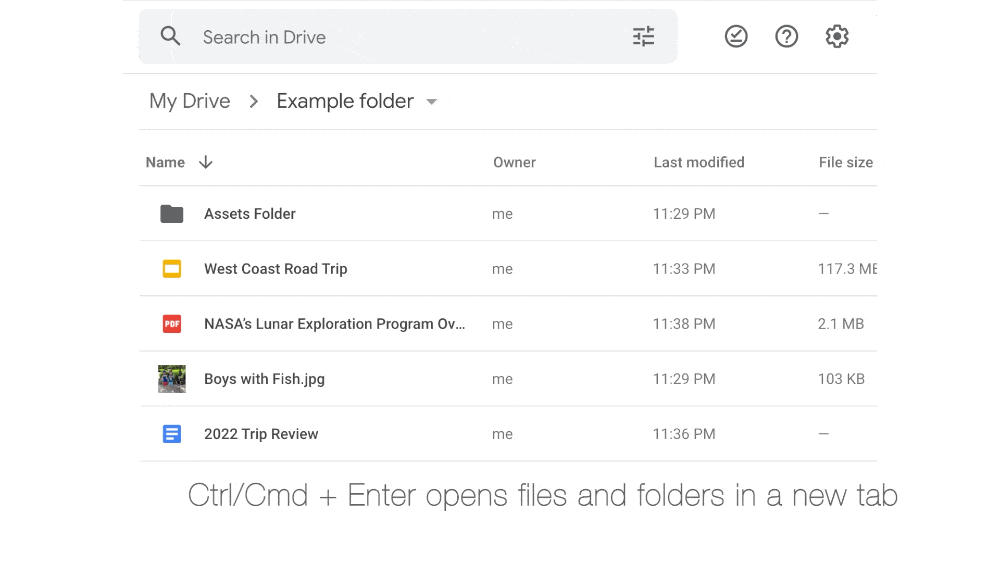Open the Settings gear icon
Screen dimensions: 1000x562
(x=837, y=37)
